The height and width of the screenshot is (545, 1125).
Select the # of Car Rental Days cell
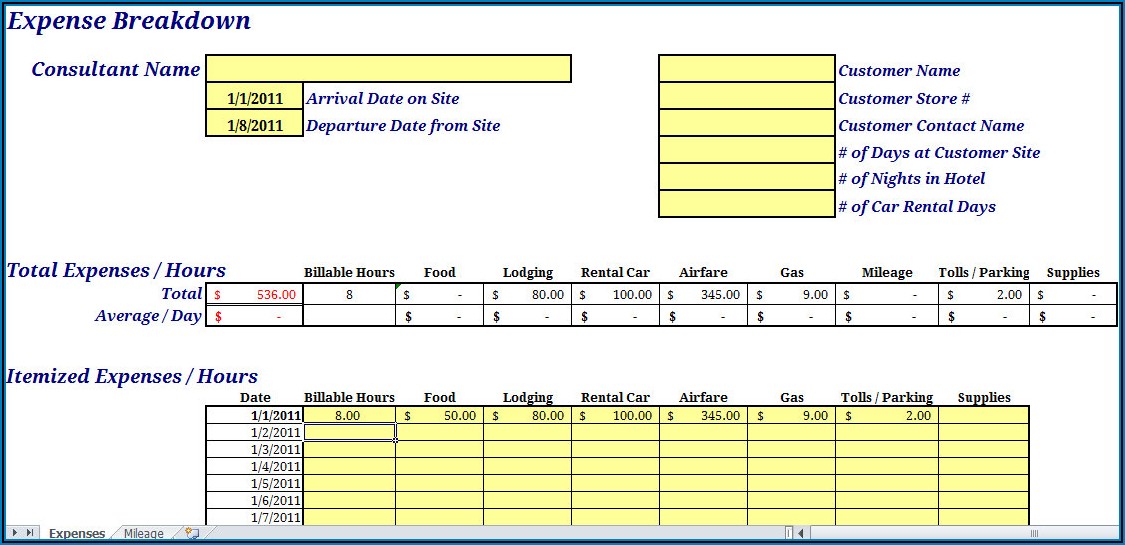coord(746,205)
